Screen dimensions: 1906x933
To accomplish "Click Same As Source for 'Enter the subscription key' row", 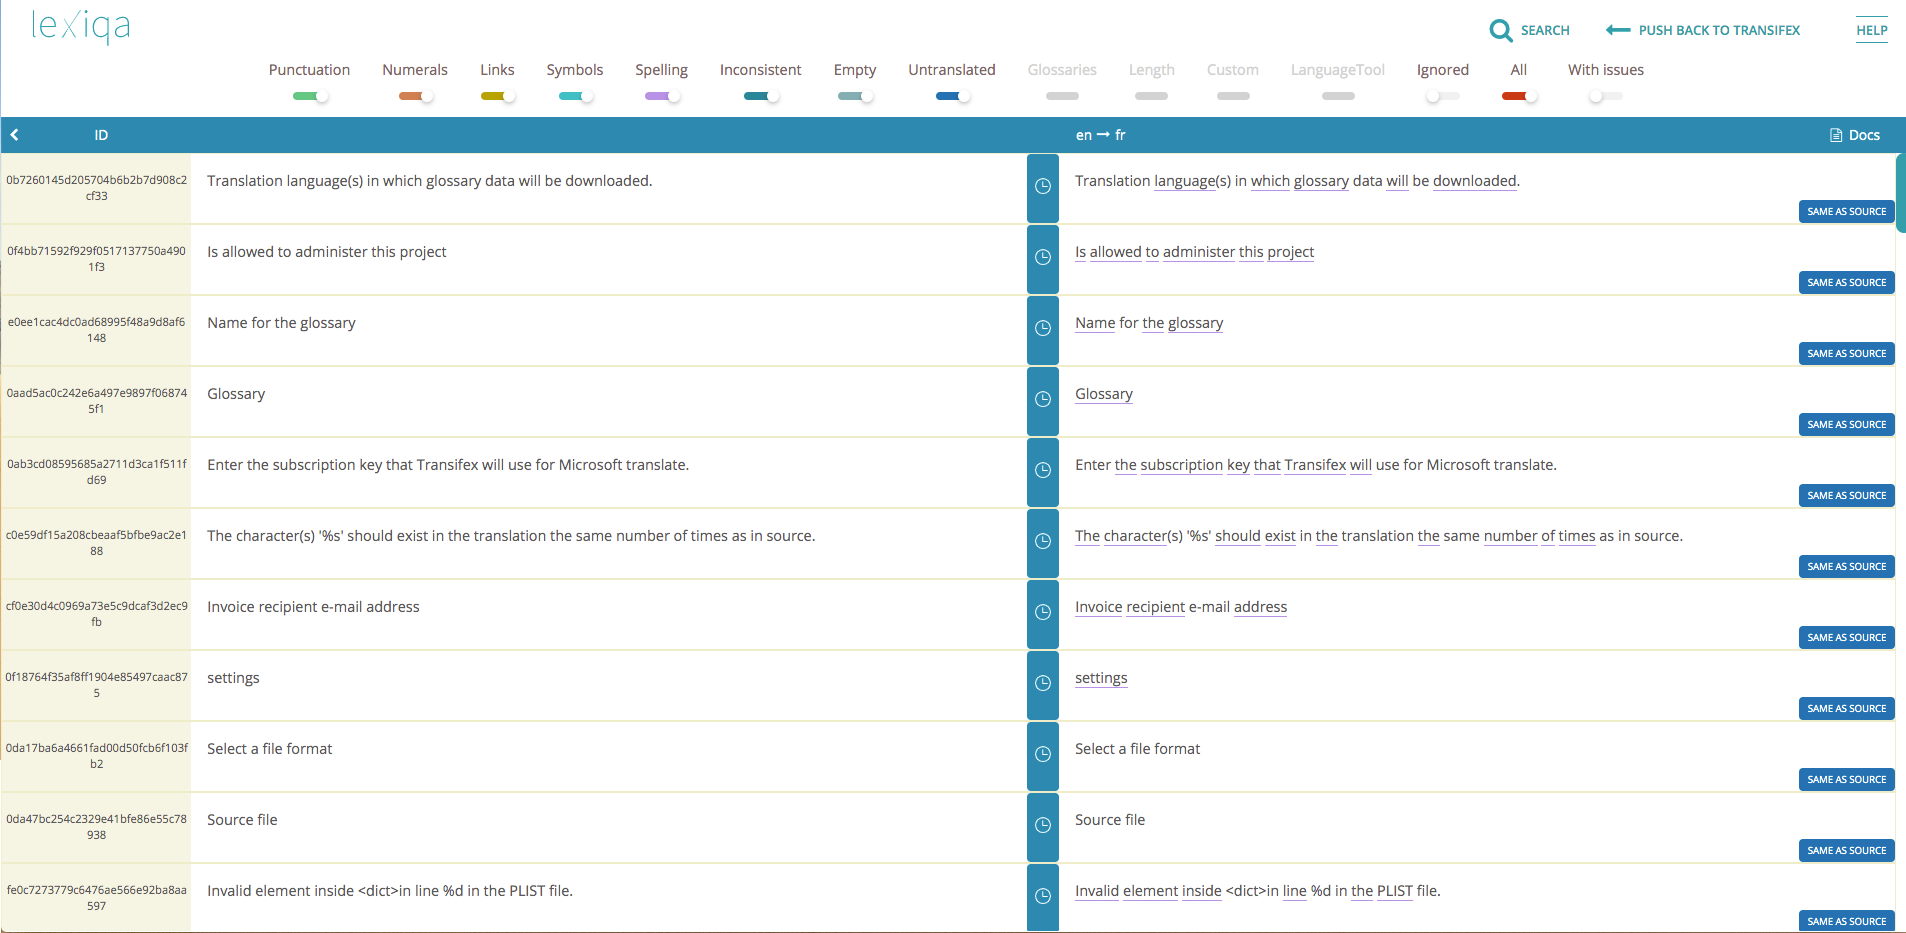I will [1846, 495].
